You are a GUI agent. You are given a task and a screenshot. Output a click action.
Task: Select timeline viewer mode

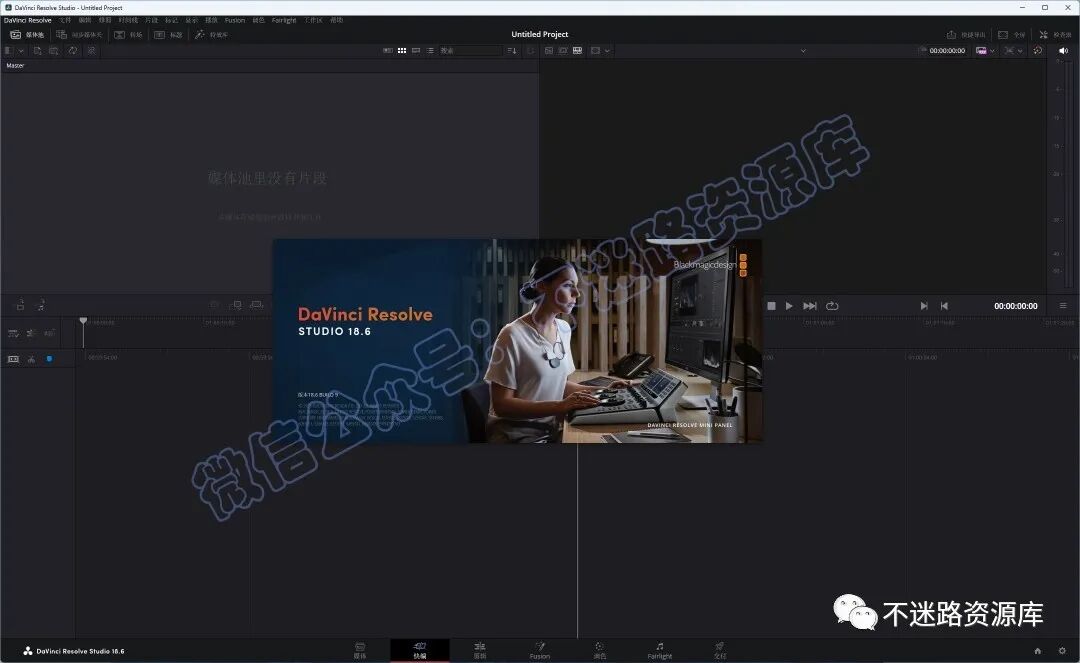click(577, 51)
